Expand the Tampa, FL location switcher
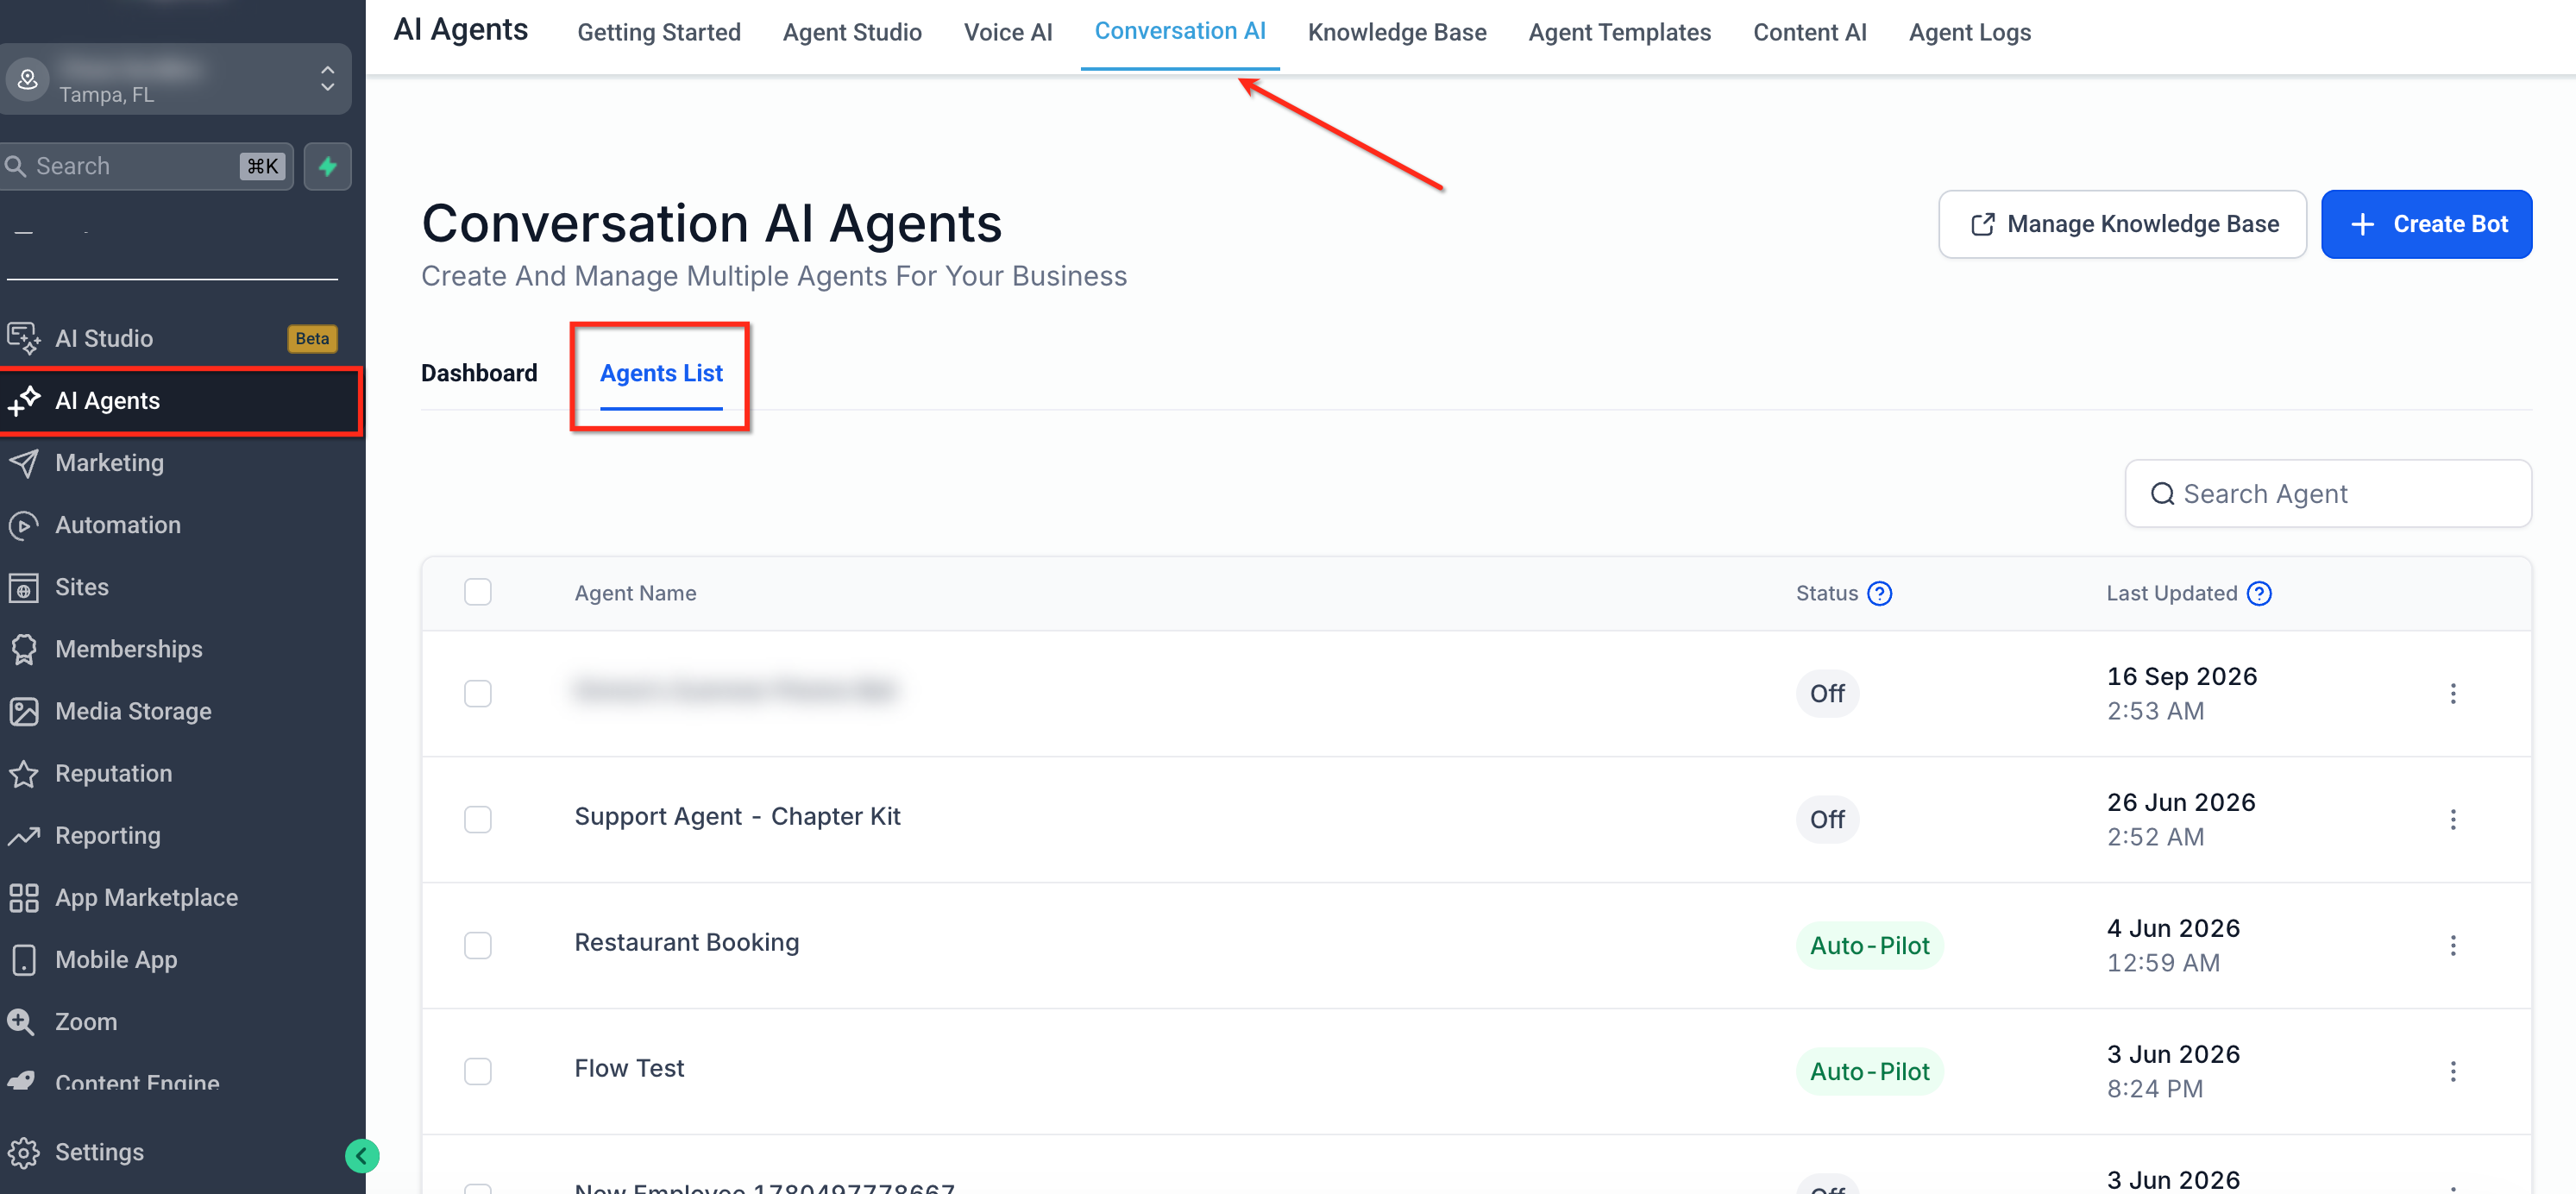This screenshot has width=2576, height=1194. pyautogui.click(x=327, y=79)
